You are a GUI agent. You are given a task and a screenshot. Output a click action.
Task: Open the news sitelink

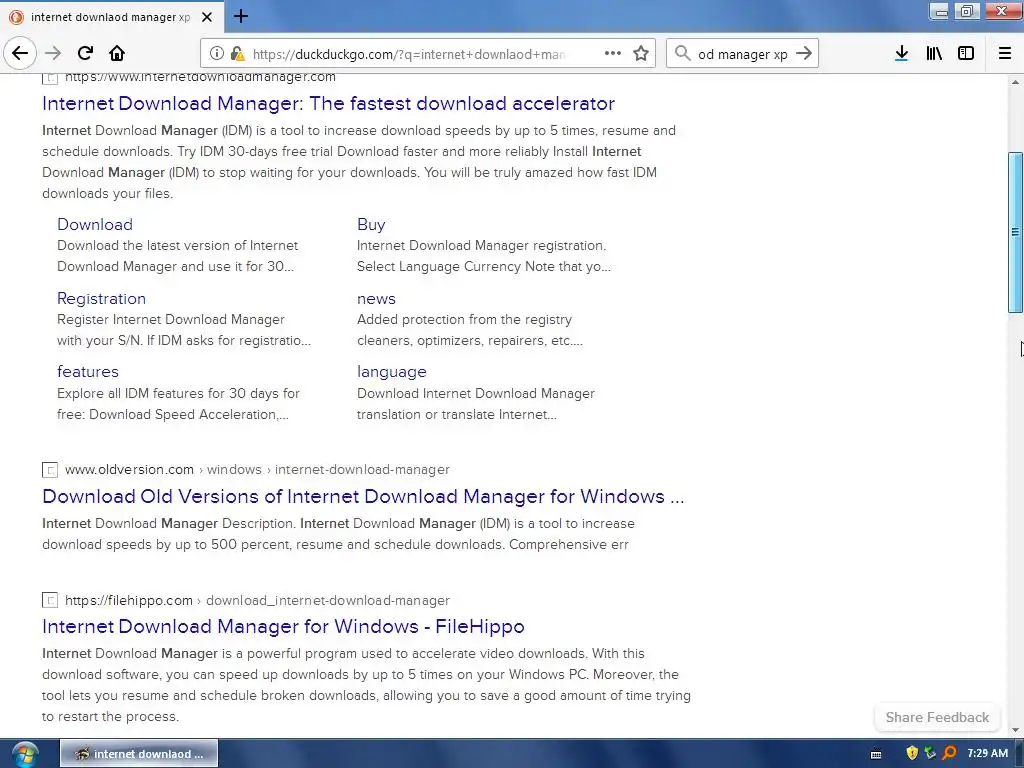[x=376, y=299]
